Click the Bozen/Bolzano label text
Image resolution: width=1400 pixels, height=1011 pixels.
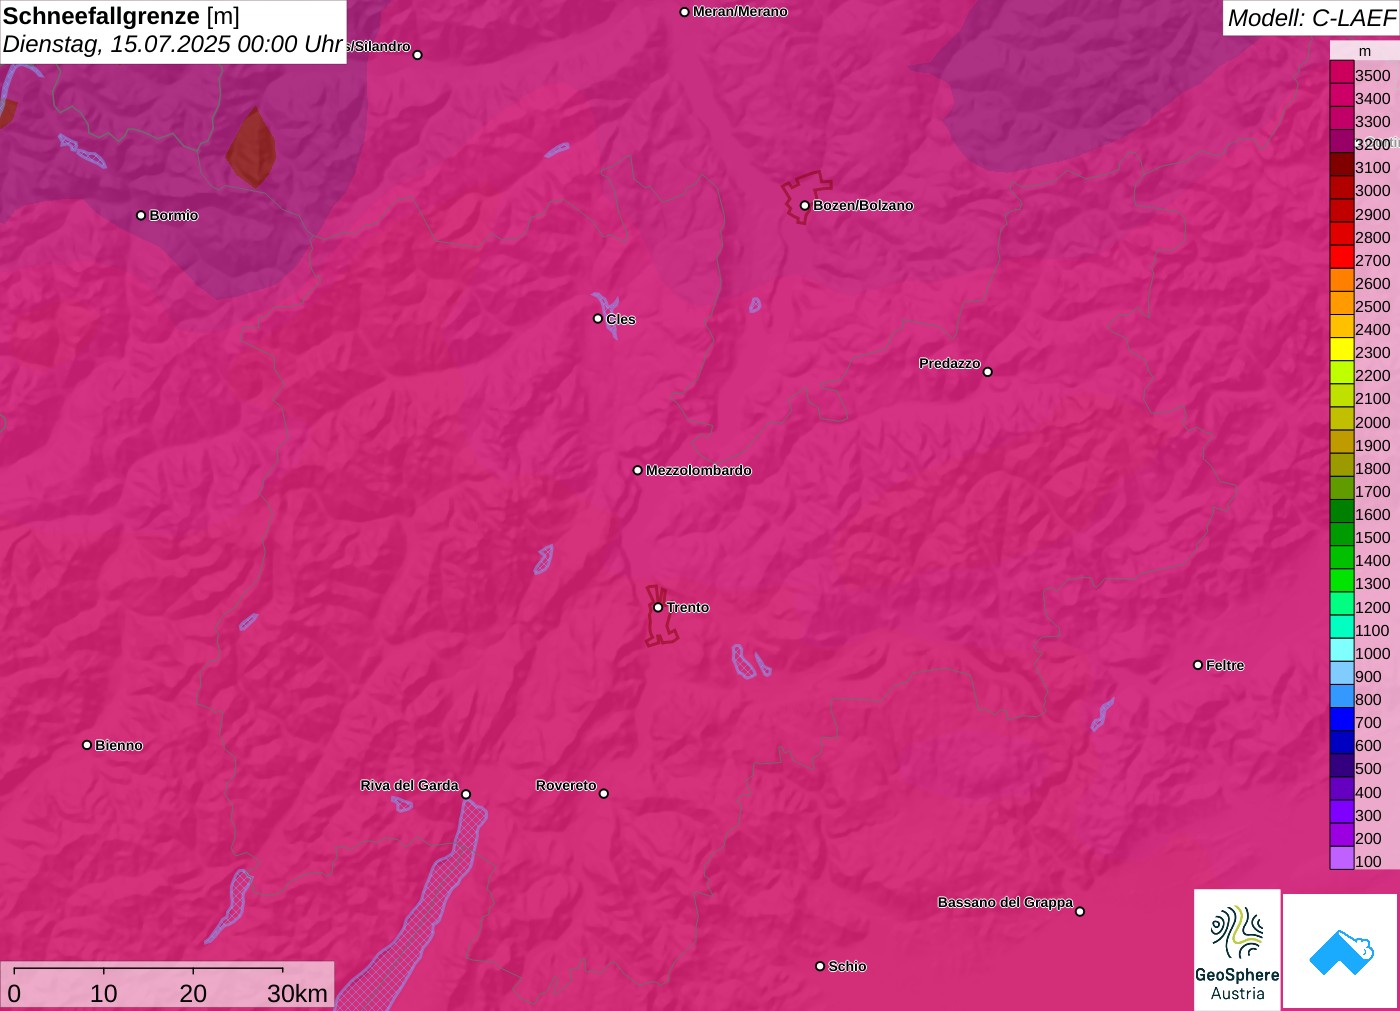tap(863, 205)
